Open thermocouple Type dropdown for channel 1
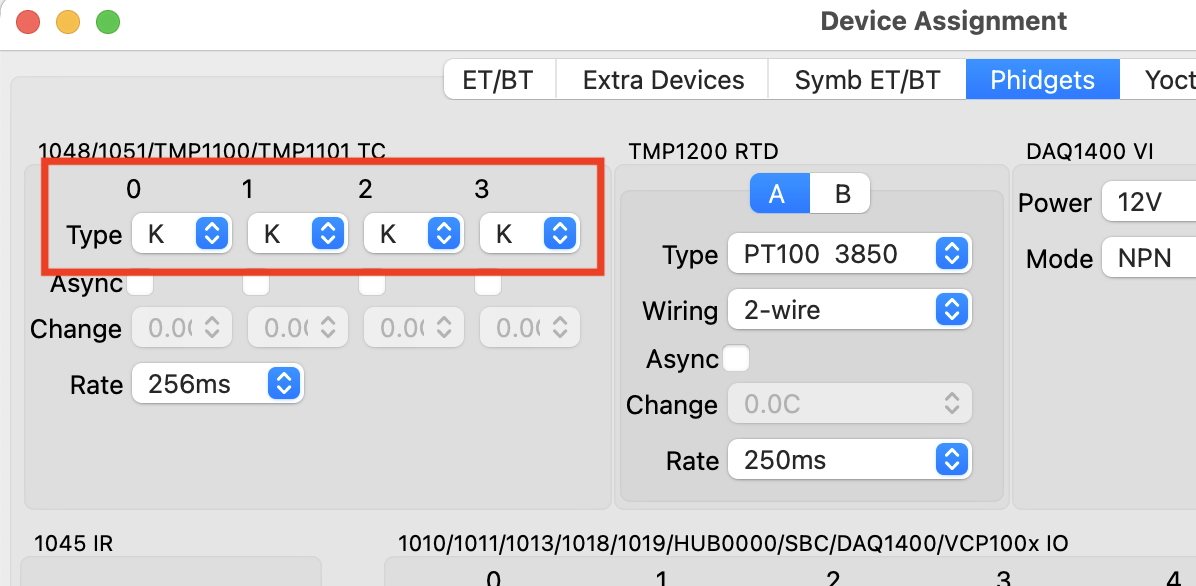 (297, 233)
